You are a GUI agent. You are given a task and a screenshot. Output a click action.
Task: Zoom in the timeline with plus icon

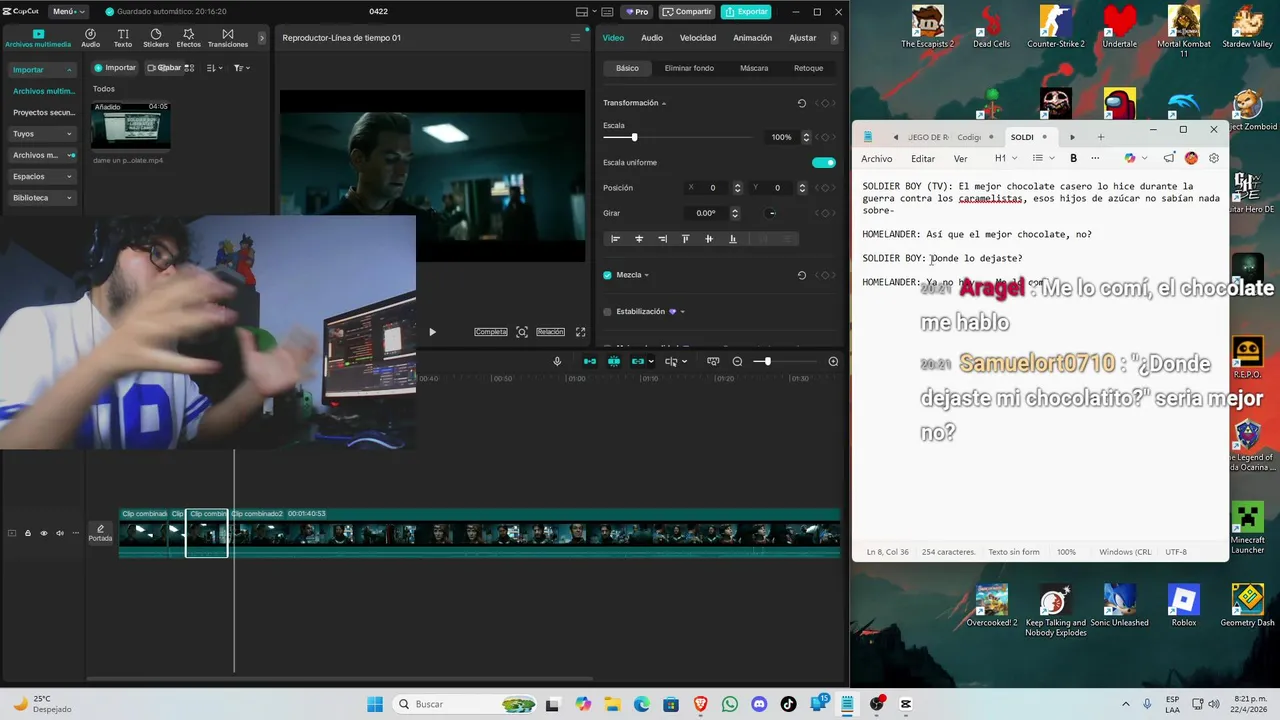(x=833, y=361)
